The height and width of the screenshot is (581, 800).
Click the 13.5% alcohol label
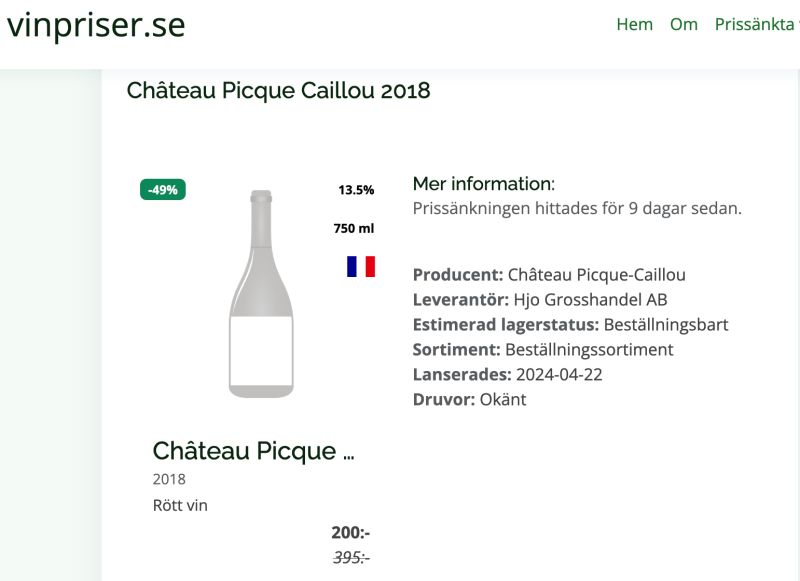coord(356,190)
